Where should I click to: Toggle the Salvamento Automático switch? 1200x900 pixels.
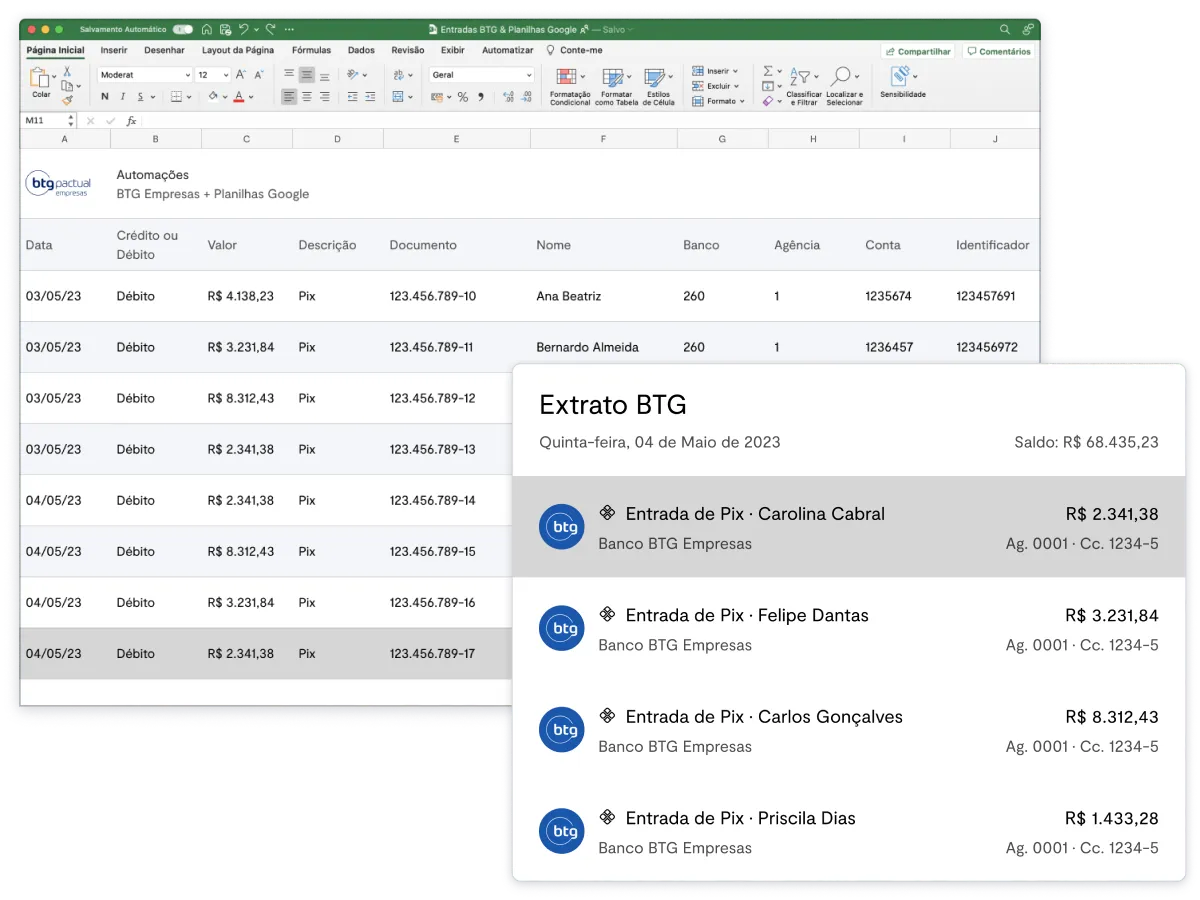point(182,30)
